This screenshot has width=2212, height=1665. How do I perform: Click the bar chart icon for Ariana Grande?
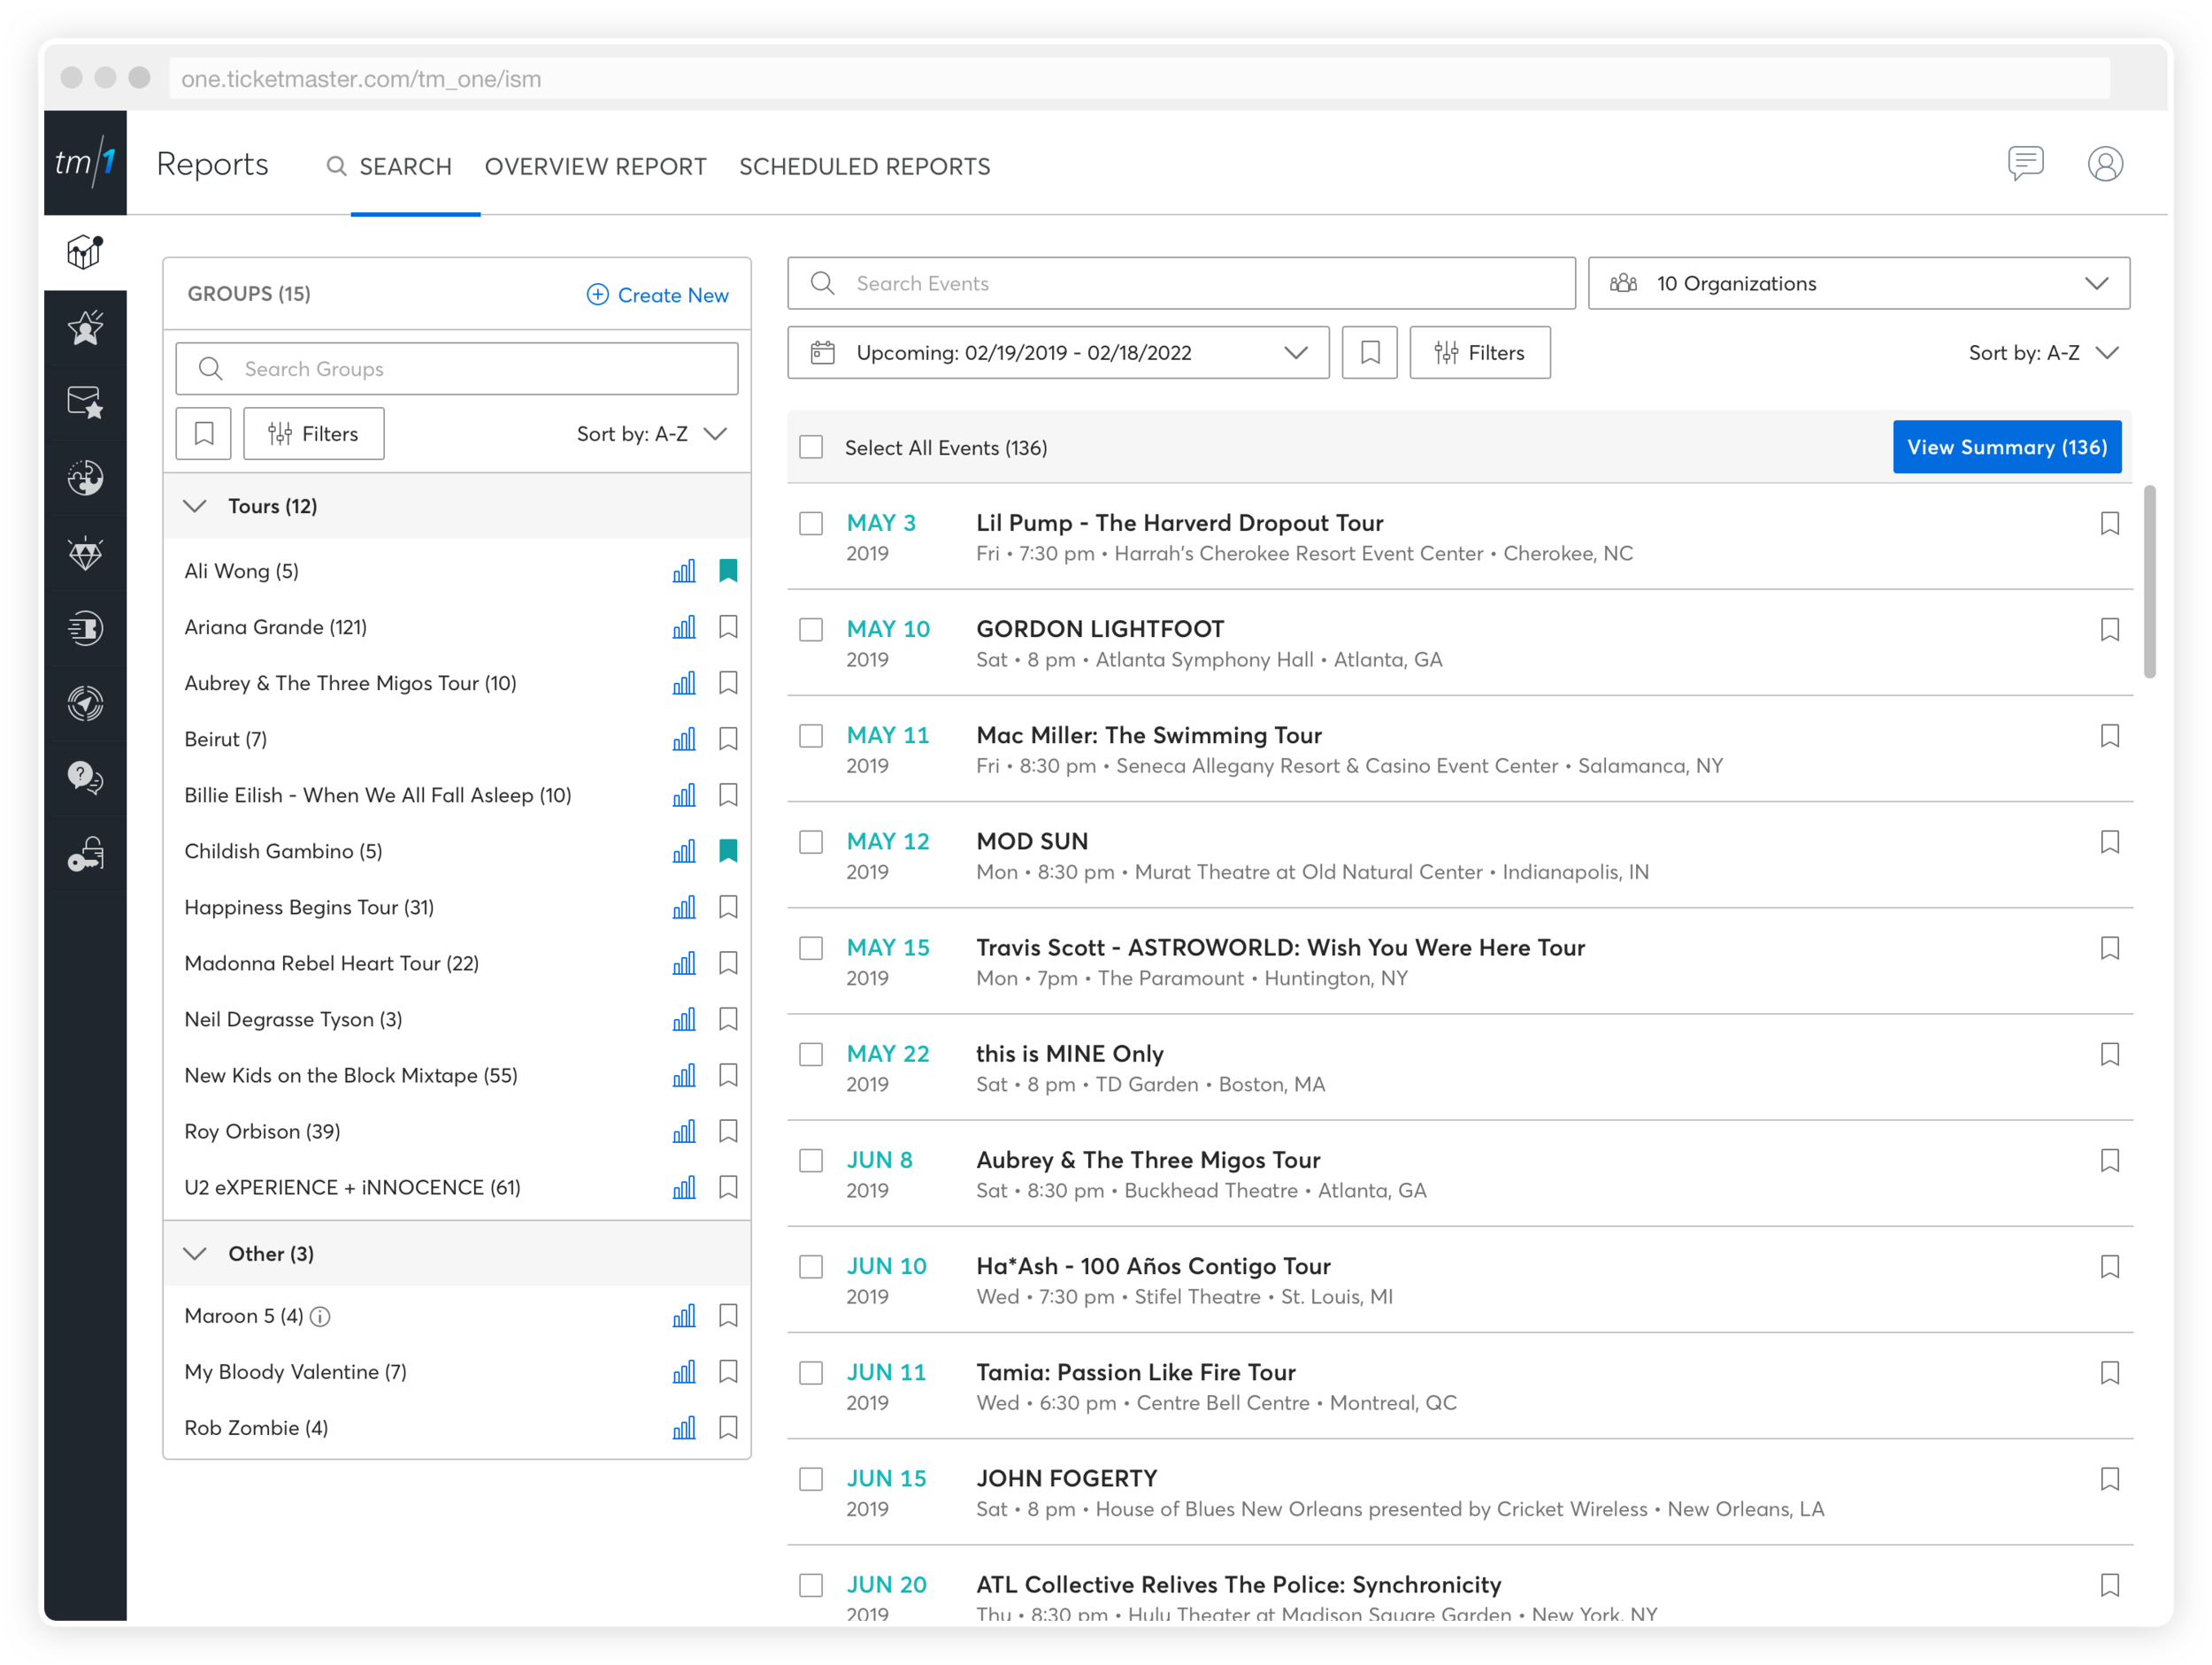pyautogui.click(x=684, y=627)
